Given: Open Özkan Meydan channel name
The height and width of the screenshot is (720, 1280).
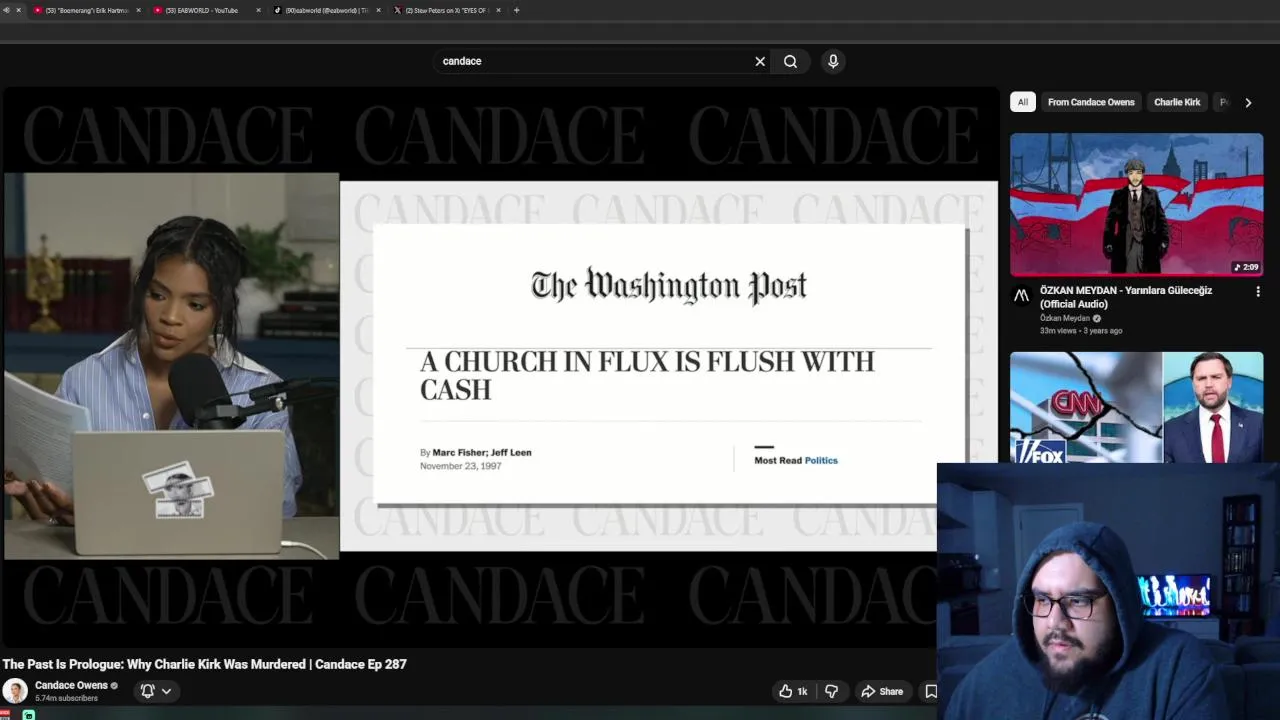Looking at the screenshot, I should tap(1065, 318).
